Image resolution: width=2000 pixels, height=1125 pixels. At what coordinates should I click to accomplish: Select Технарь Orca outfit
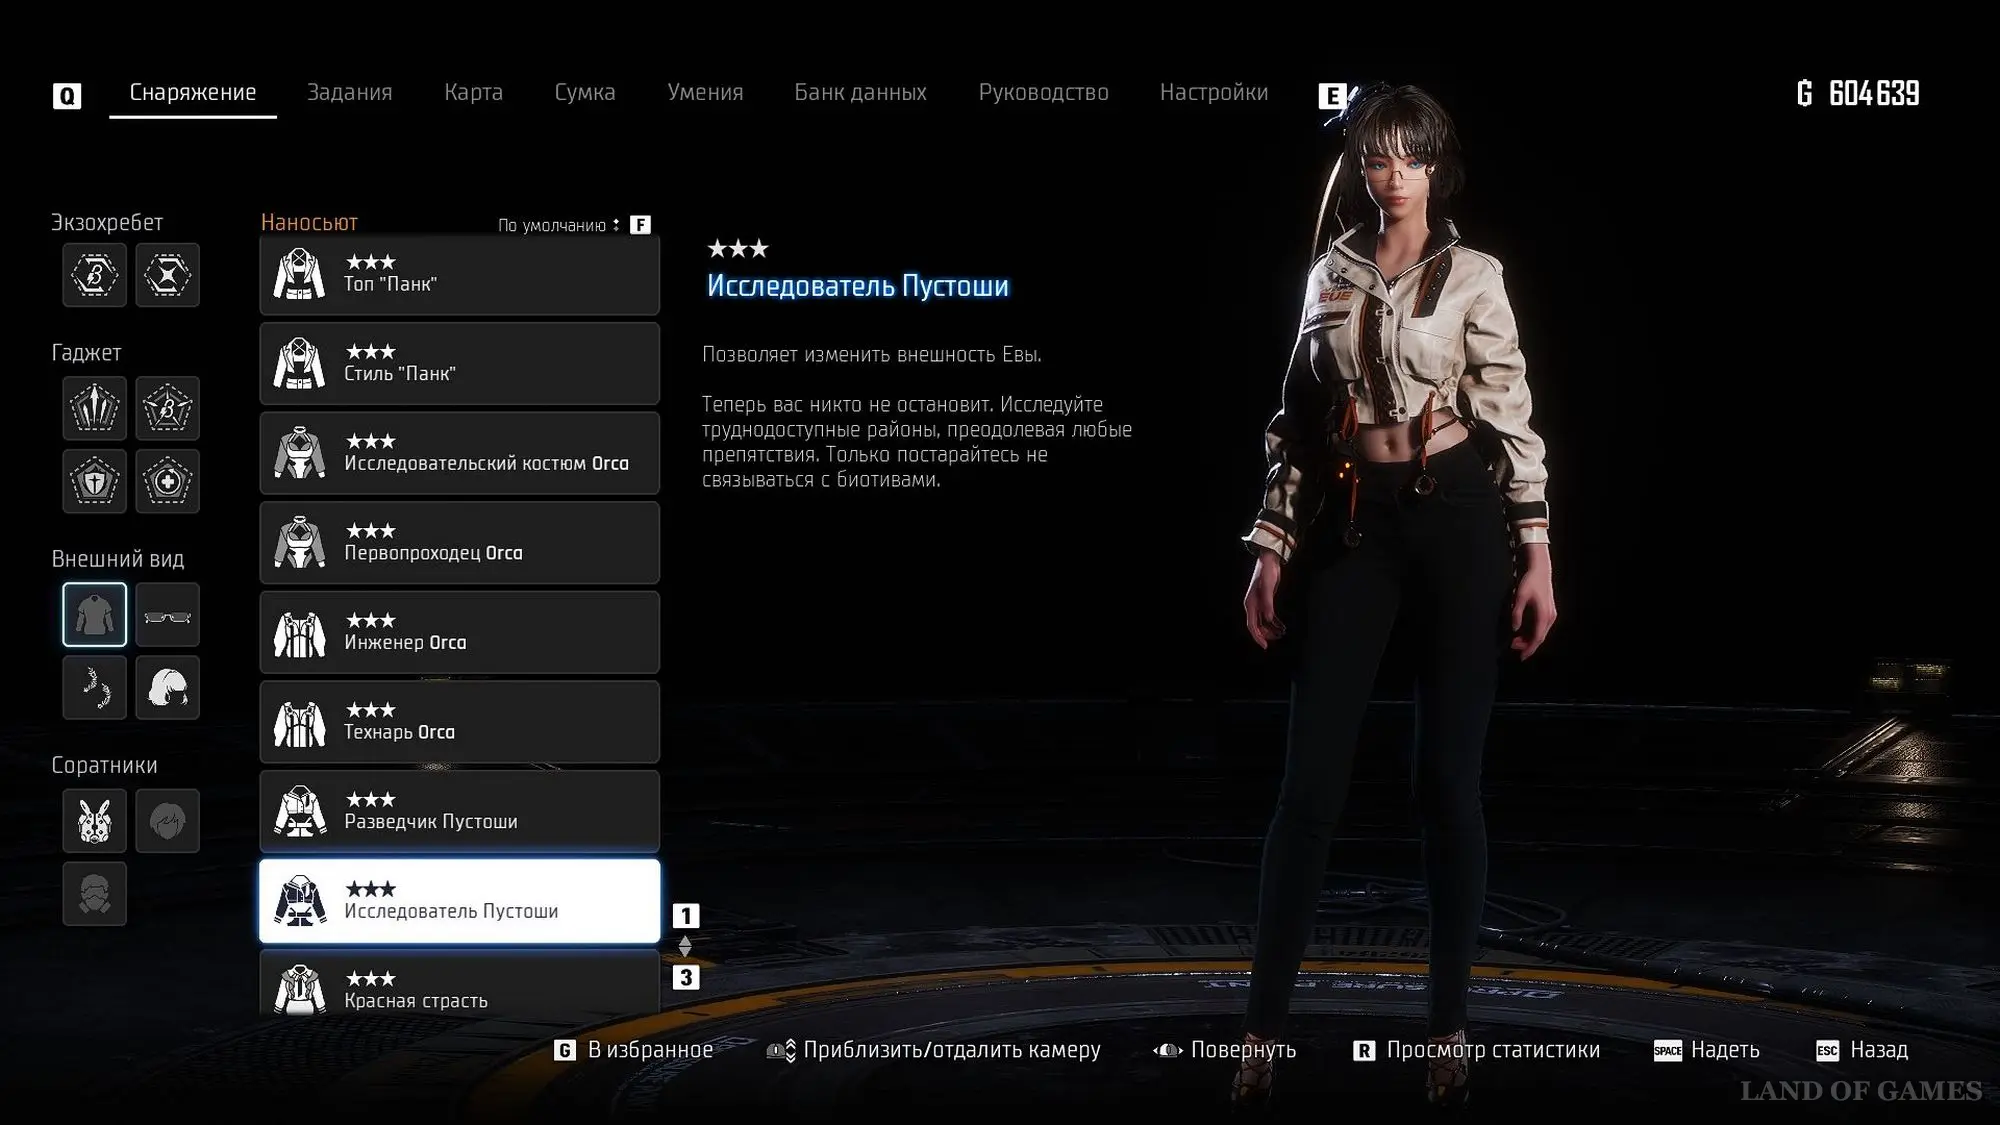460,722
